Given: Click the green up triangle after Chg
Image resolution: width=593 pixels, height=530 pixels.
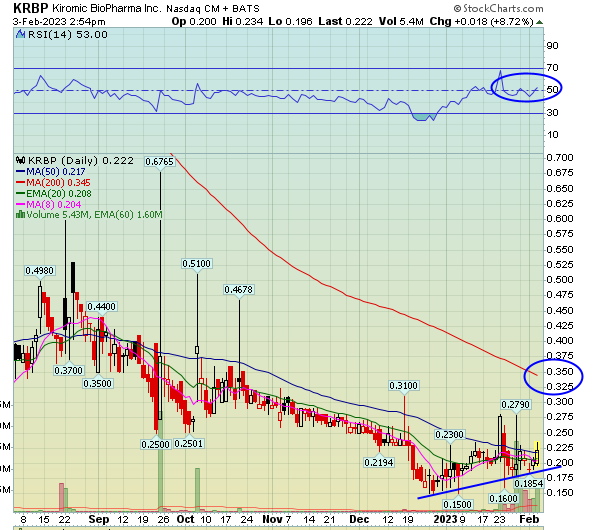Looking at the screenshot, I should coord(540,22).
